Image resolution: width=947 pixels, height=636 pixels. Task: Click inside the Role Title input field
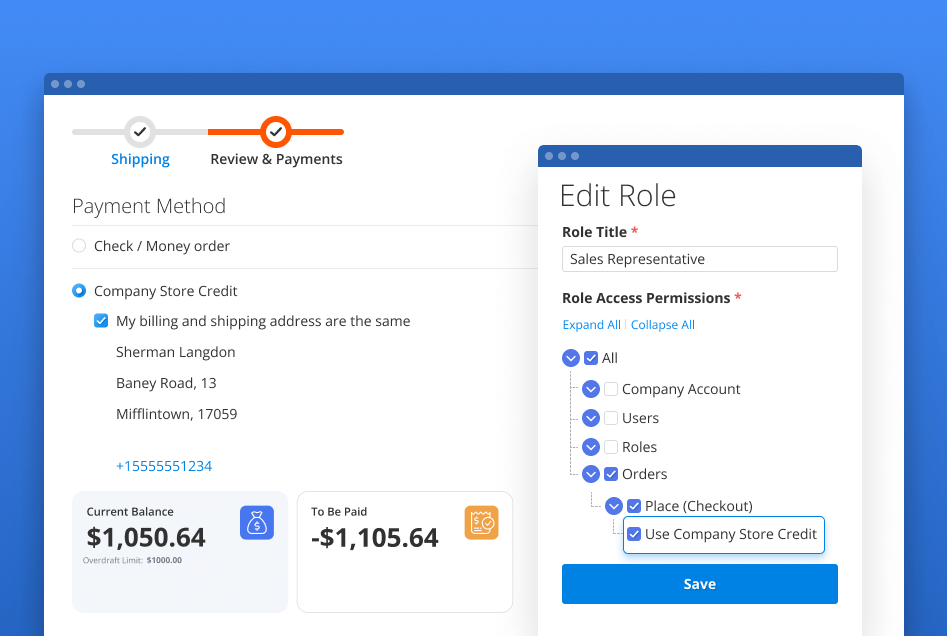tap(699, 259)
